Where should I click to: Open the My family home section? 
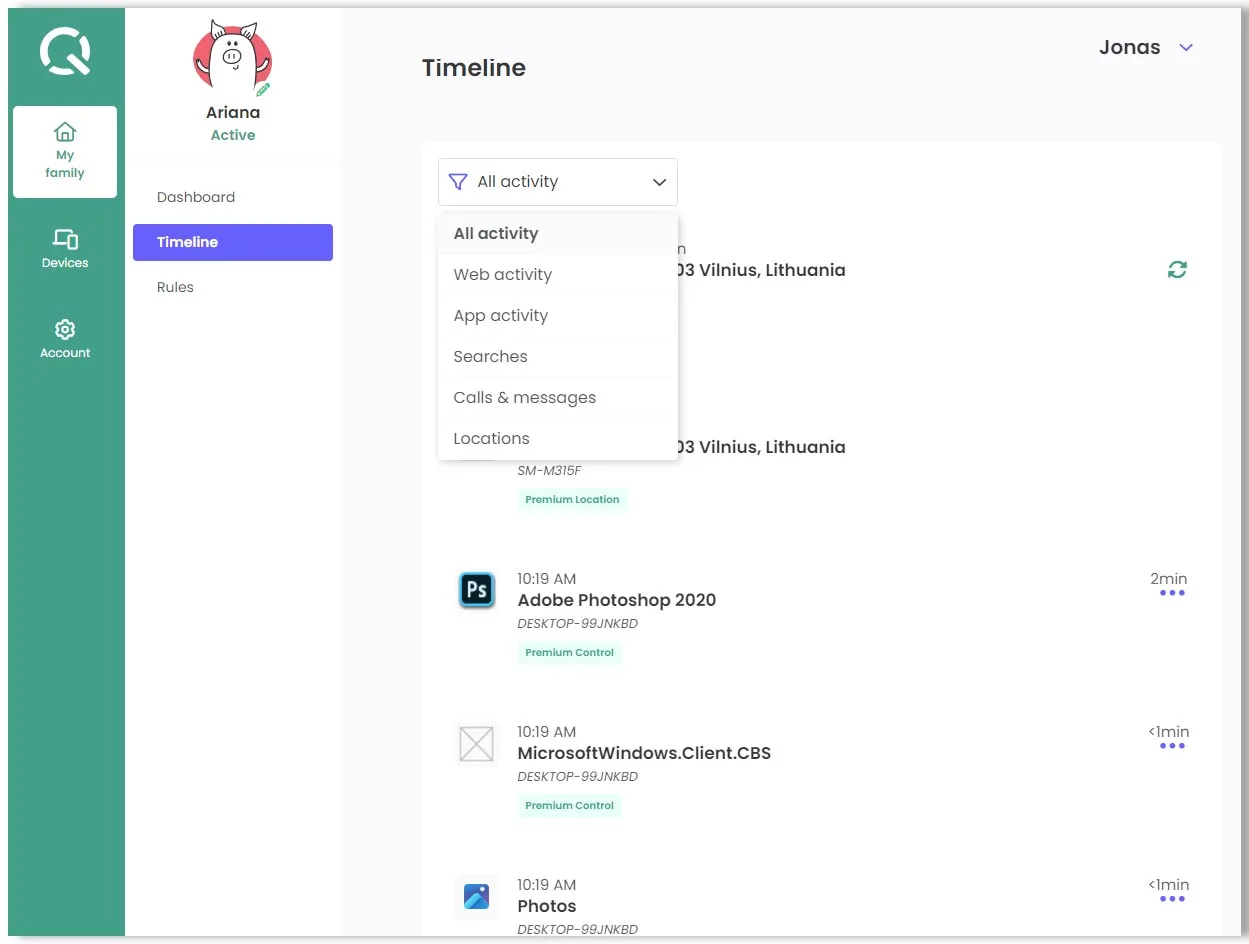point(65,152)
